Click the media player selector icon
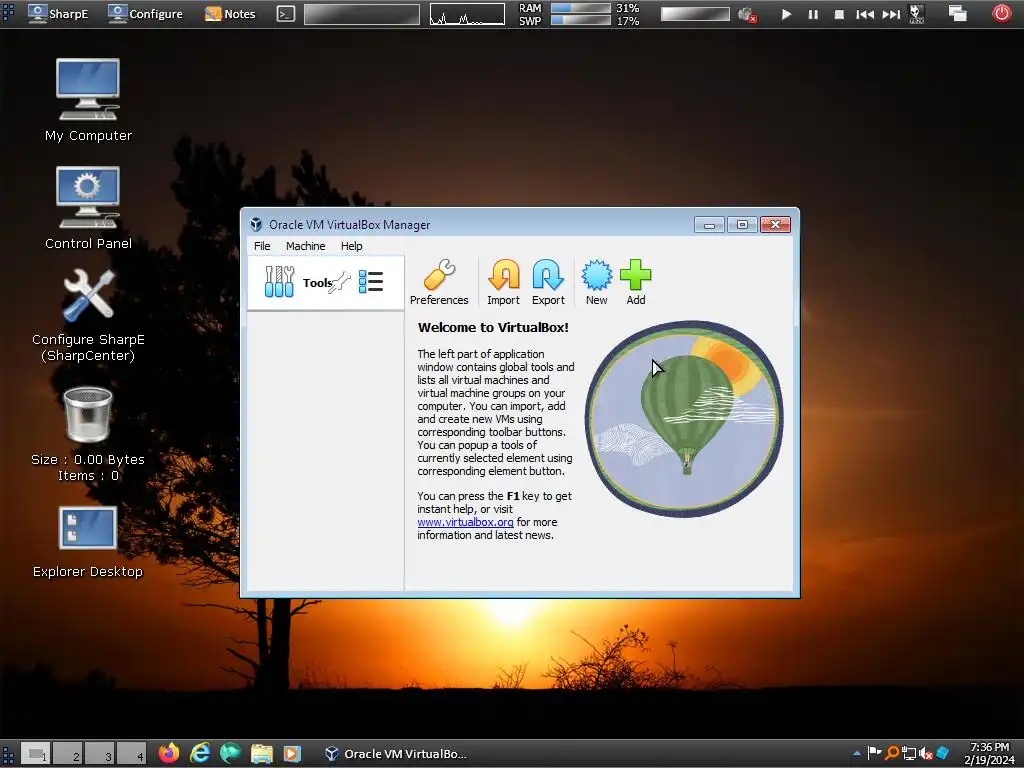Viewport: 1024px width, 768px height. (917, 14)
